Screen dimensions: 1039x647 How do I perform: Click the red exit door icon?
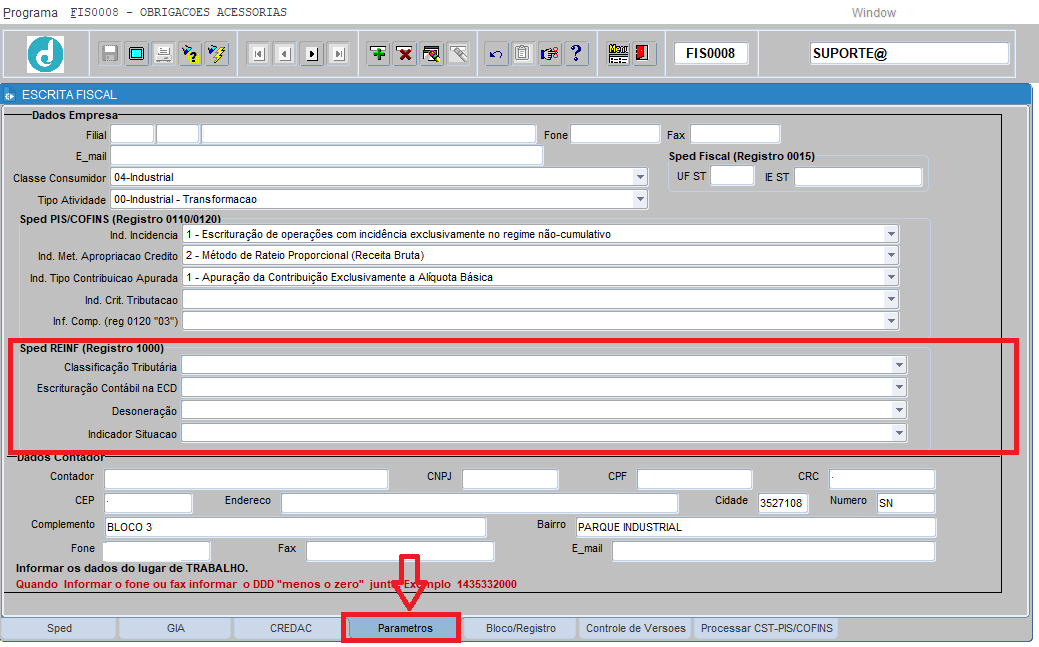[x=644, y=54]
